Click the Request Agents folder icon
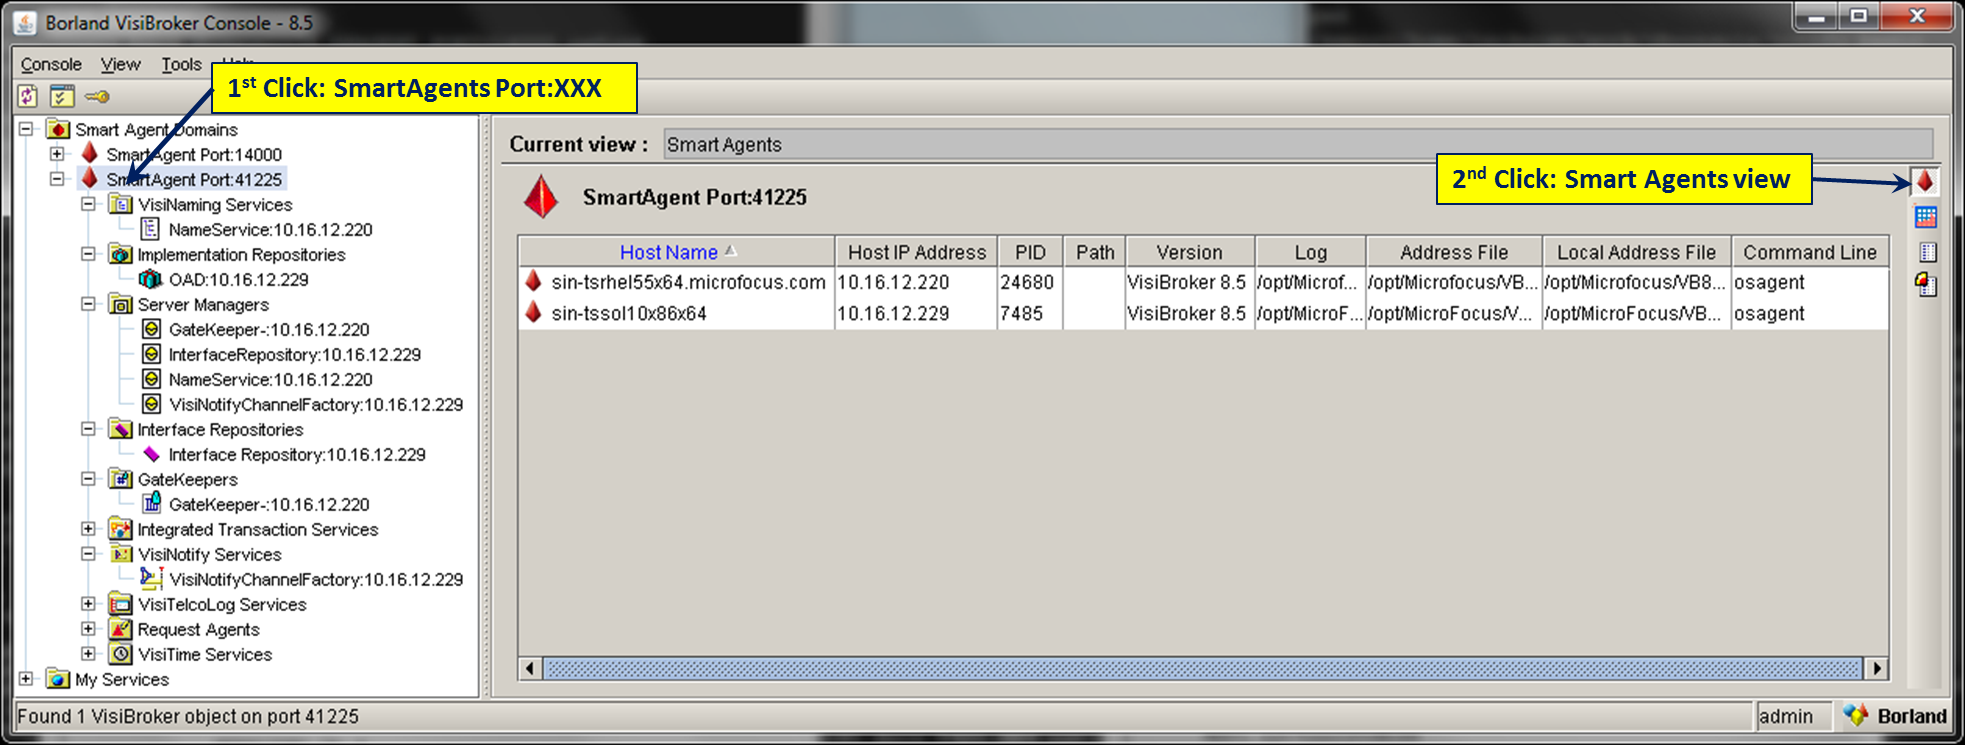 click(121, 629)
